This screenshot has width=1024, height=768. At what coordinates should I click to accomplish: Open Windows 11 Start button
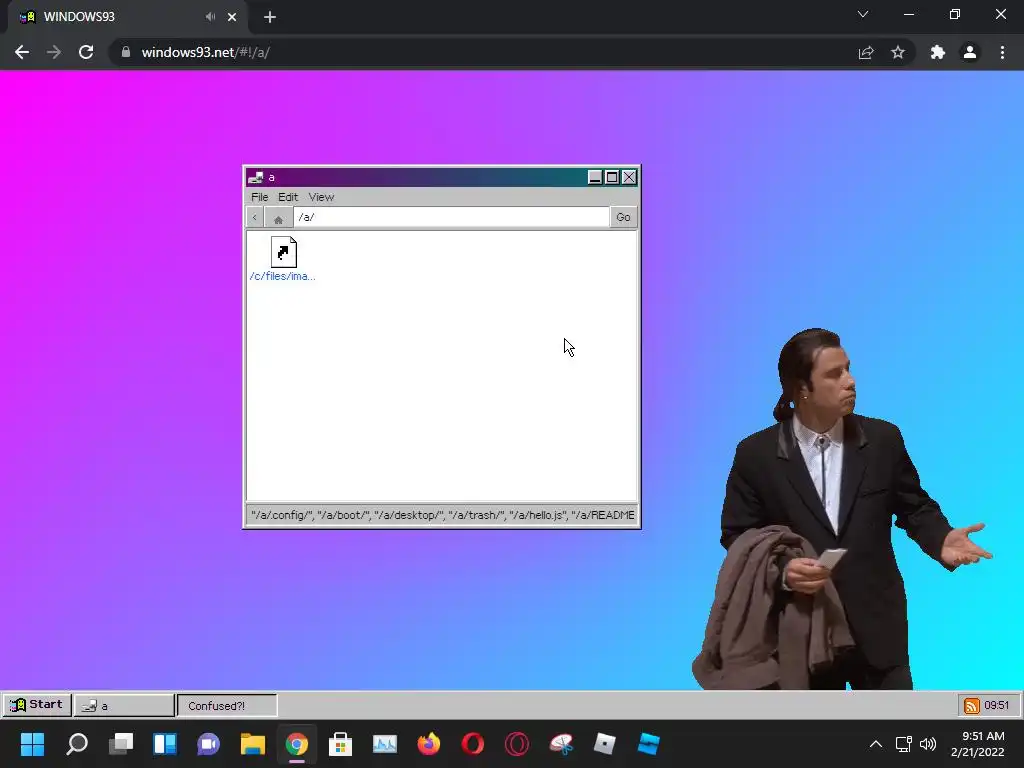point(32,744)
